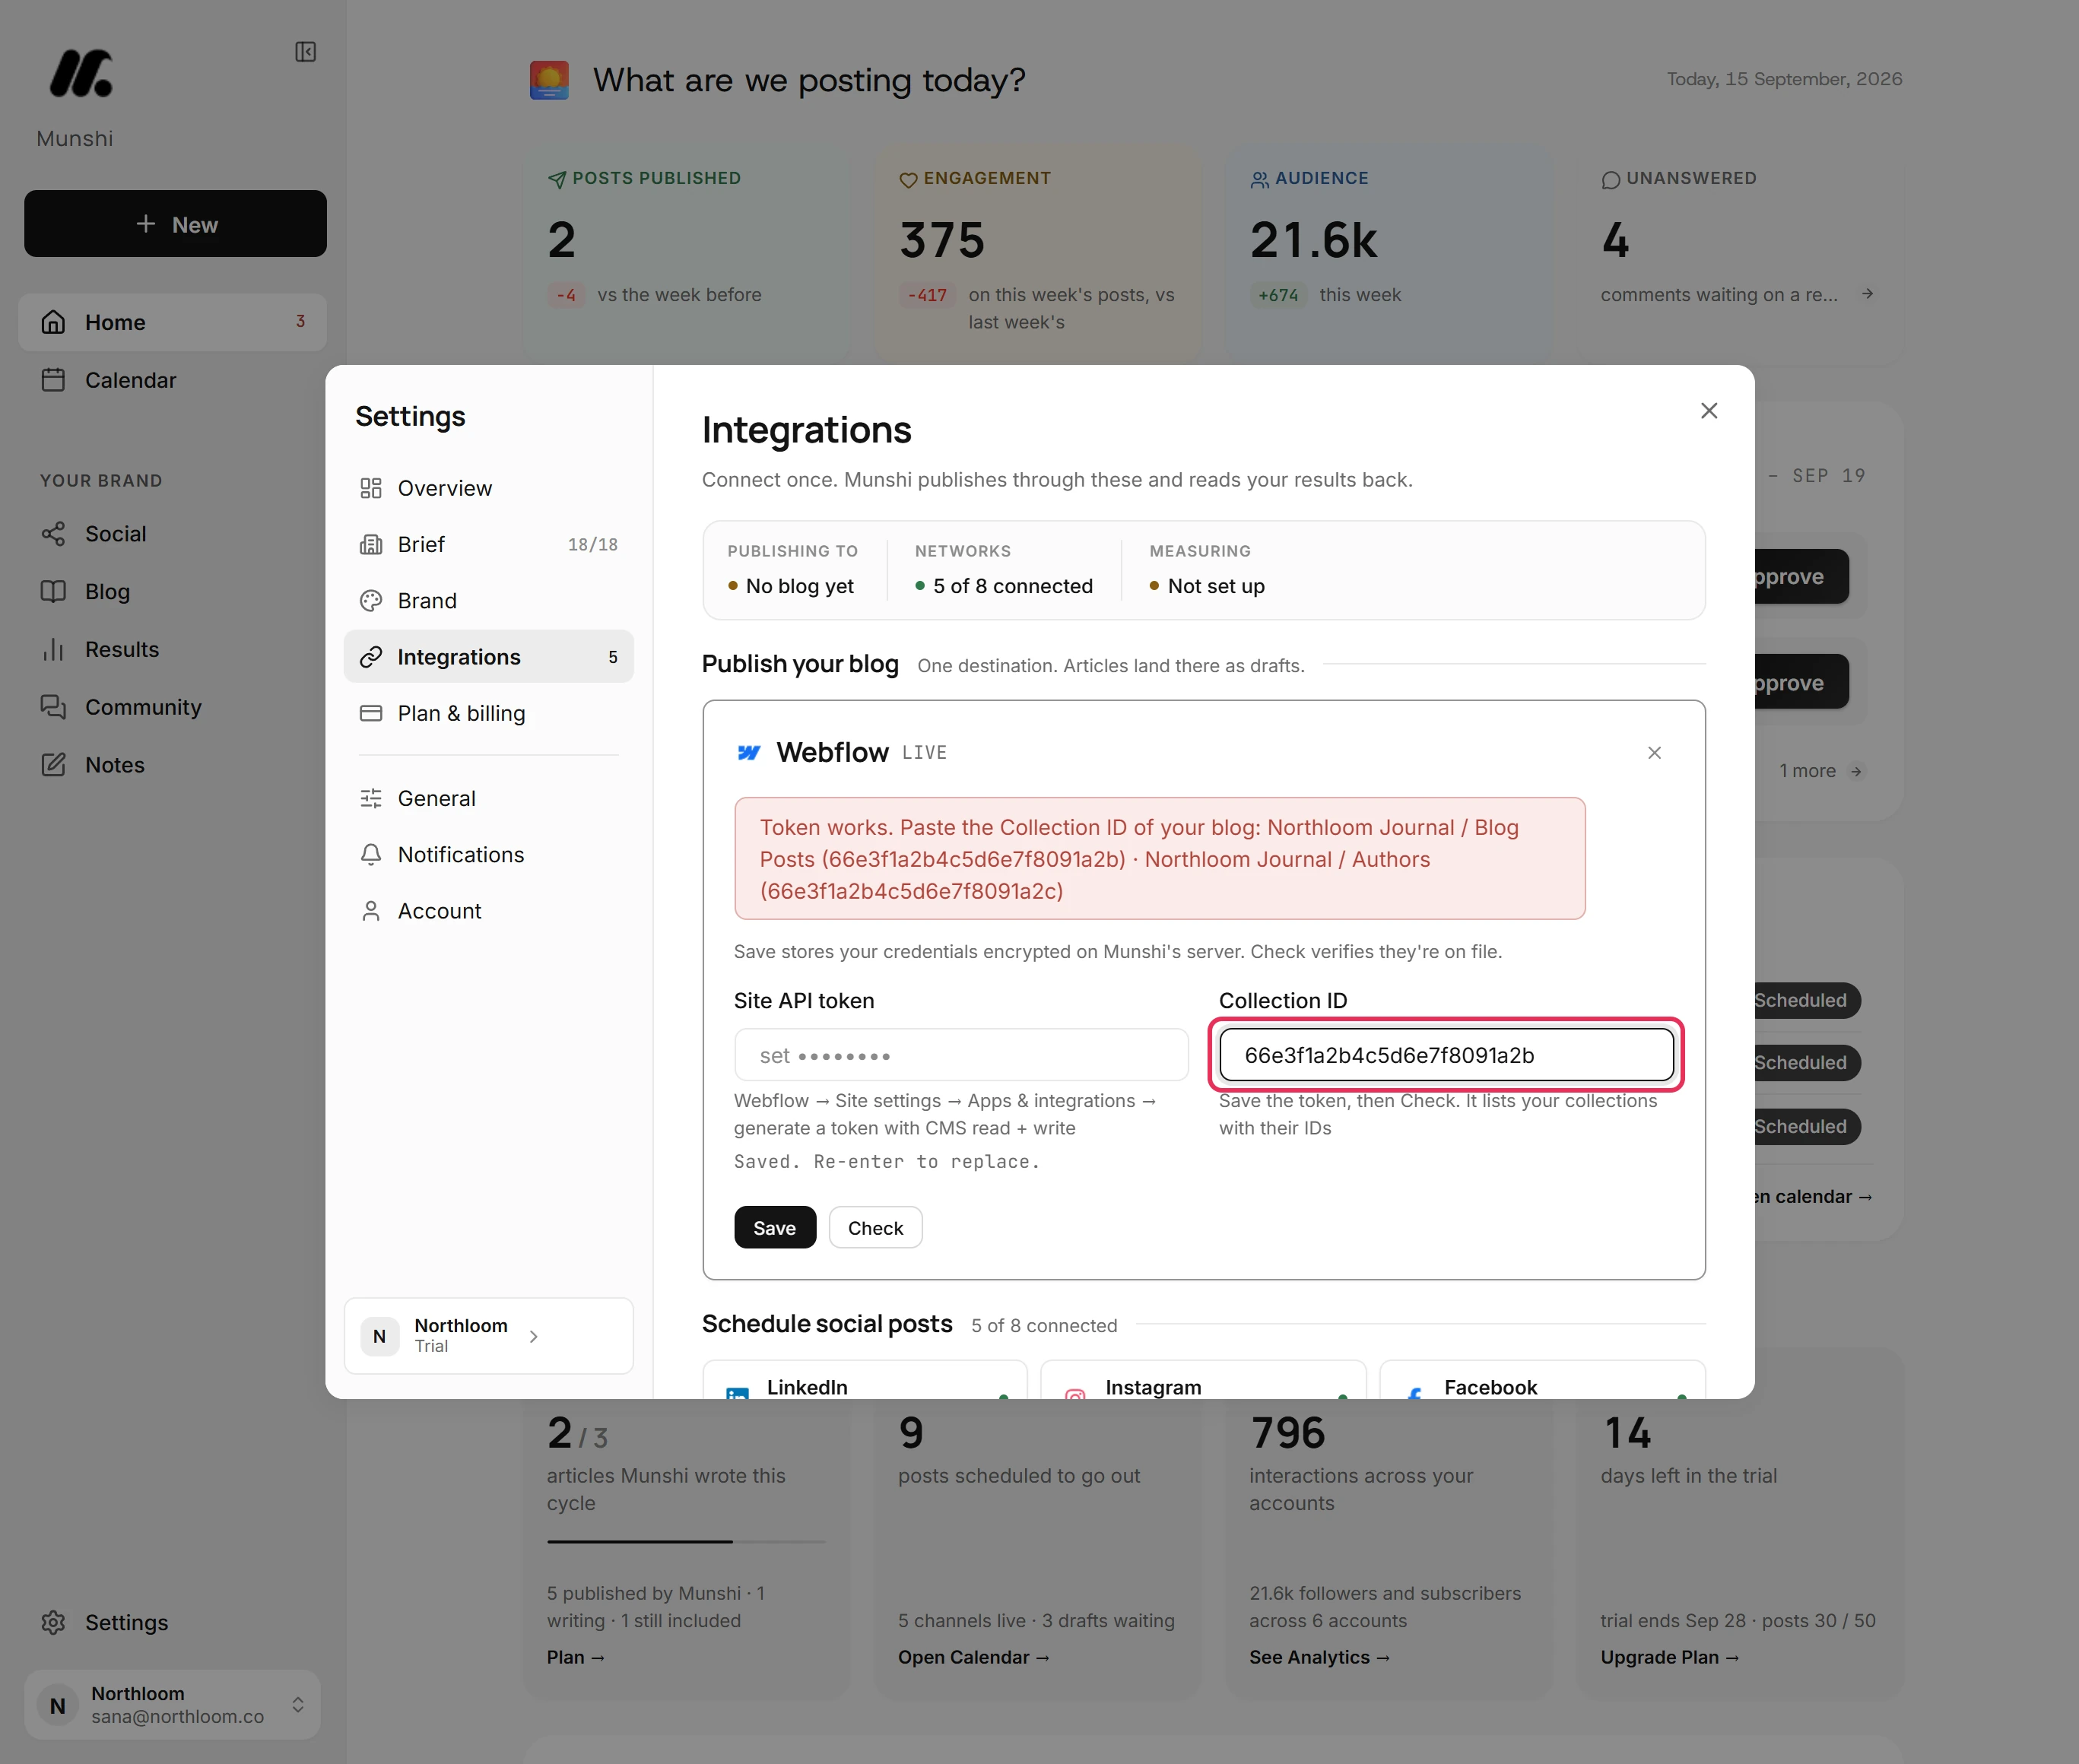Click the Site API token field
This screenshot has width=2079, height=1764.
point(961,1055)
